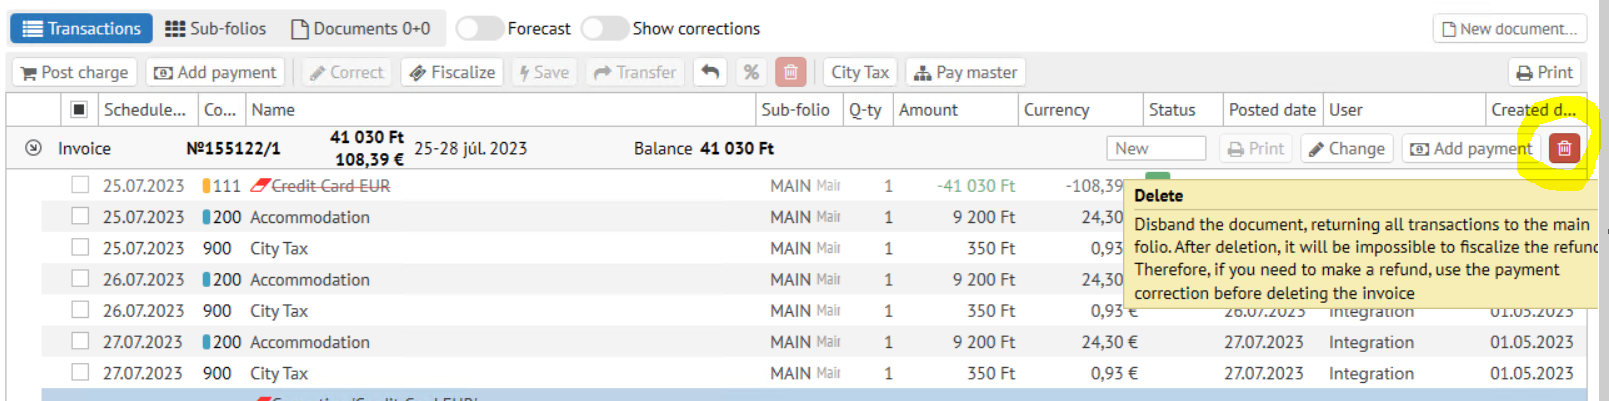Click the invoice number №155122/1

tap(233, 149)
